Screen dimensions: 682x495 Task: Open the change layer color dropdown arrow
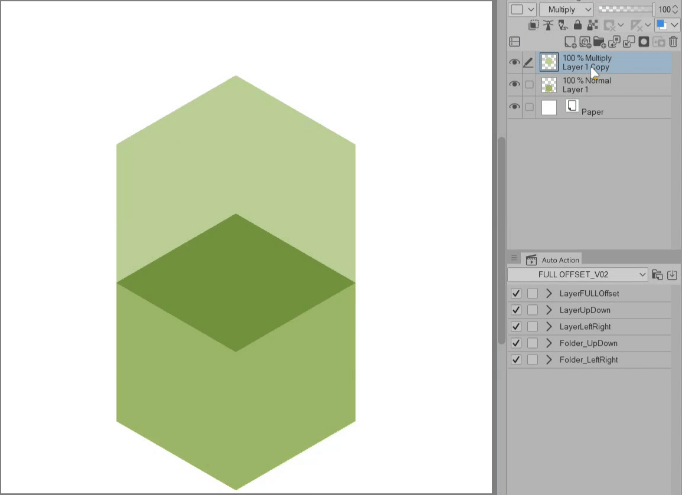[x=674, y=25]
